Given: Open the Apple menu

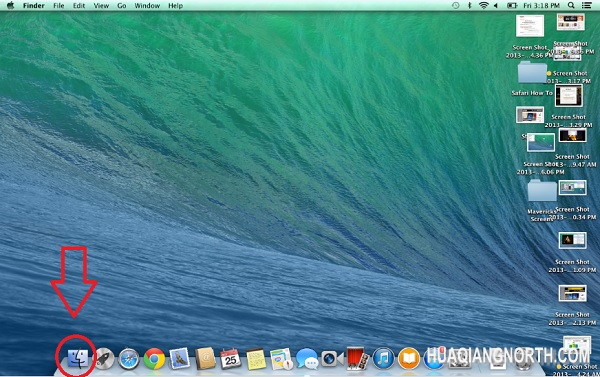Looking at the screenshot, I should (10, 5).
